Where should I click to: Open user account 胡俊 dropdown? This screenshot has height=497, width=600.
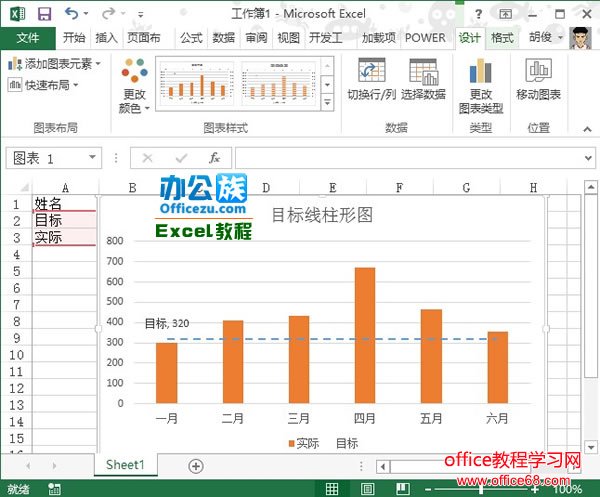[546, 37]
